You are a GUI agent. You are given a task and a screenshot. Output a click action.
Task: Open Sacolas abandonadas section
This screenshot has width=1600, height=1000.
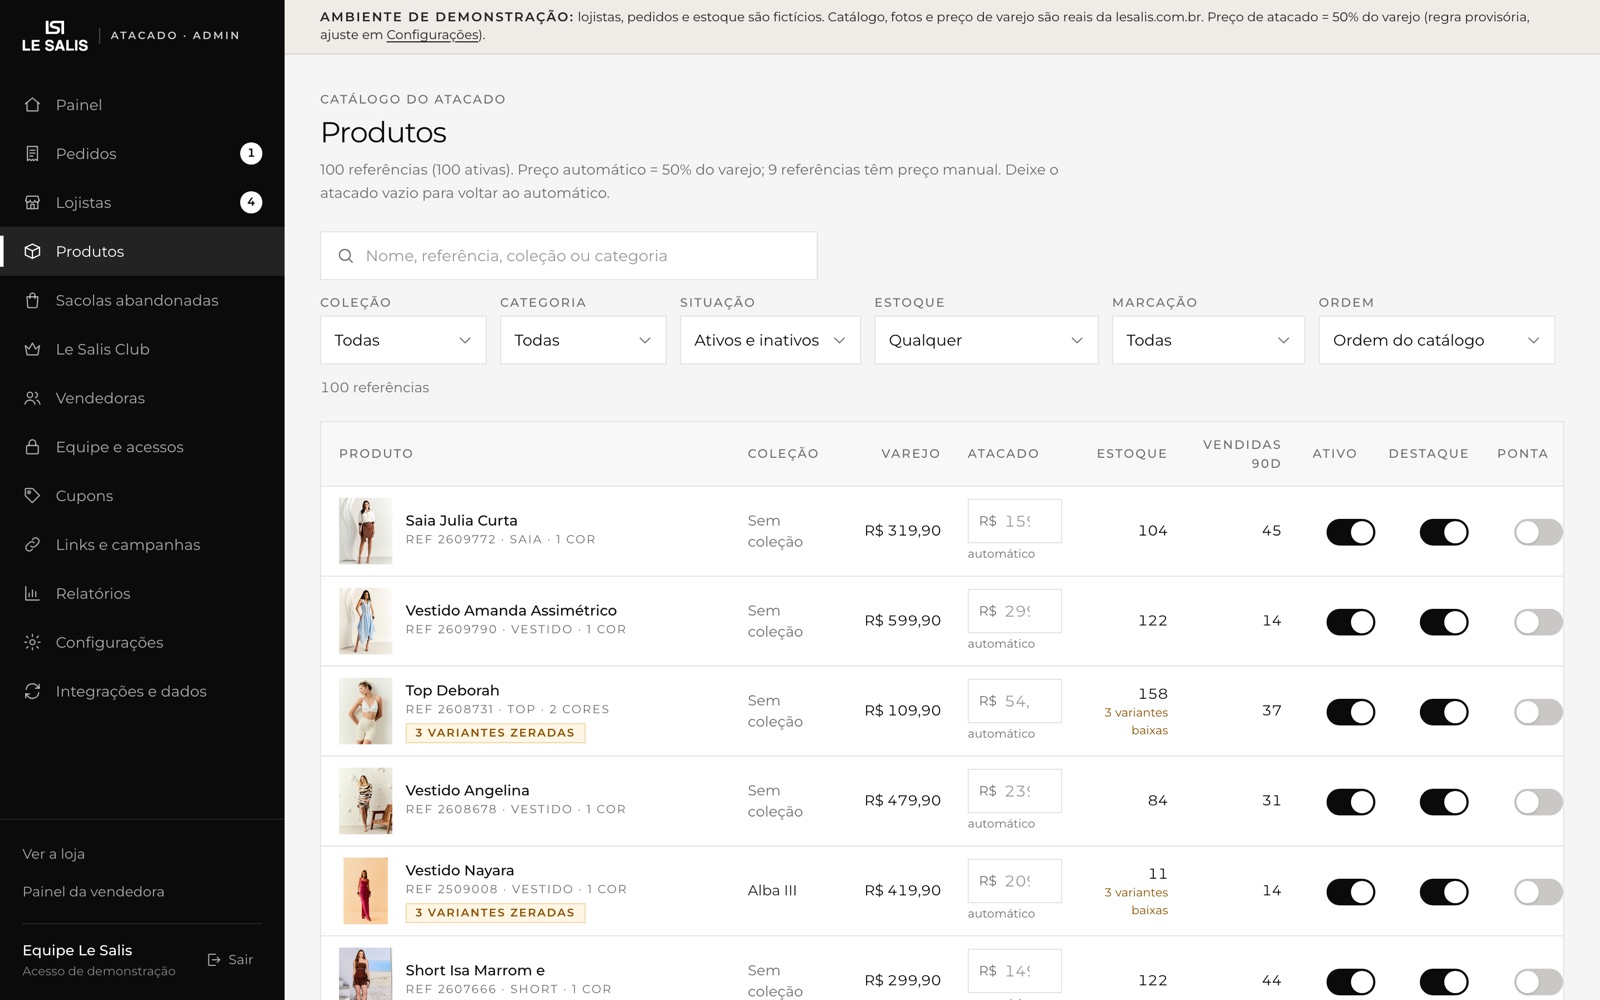click(142, 301)
